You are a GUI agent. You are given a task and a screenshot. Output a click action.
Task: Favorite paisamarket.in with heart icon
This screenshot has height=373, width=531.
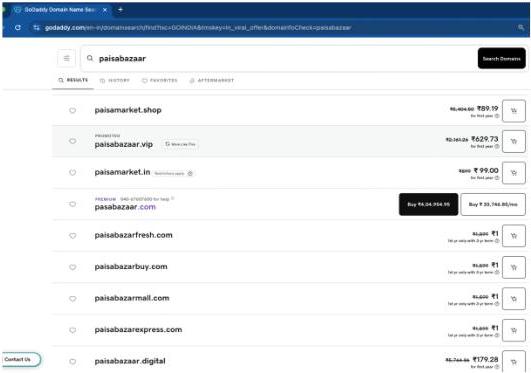(72, 172)
